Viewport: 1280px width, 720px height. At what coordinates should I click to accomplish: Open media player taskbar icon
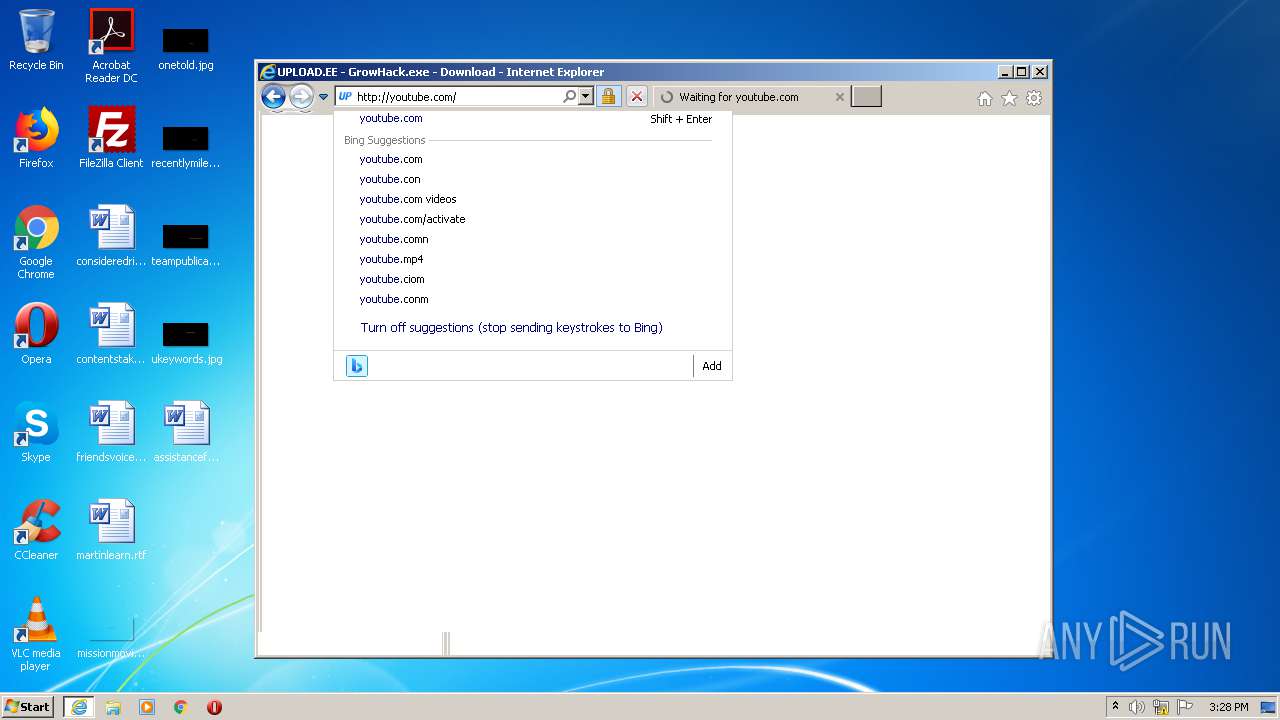pyautogui.click(x=147, y=706)
